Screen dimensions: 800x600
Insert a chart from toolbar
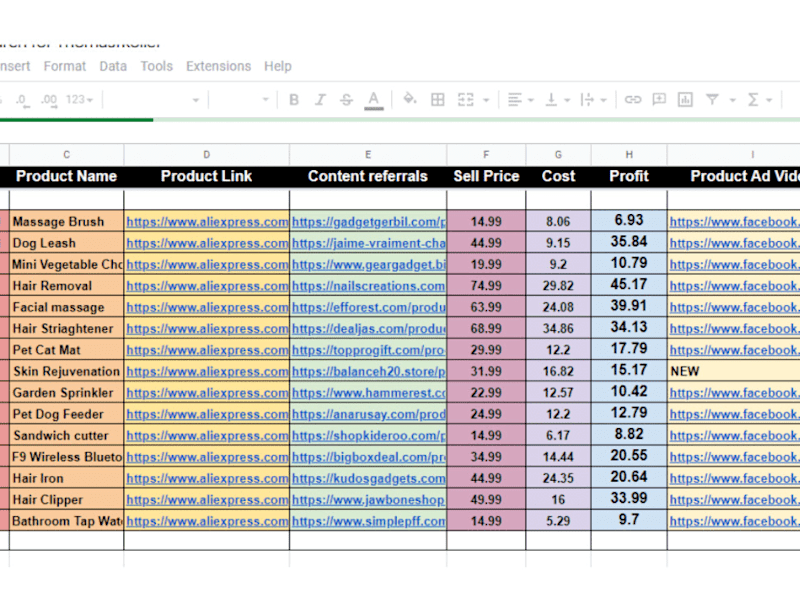click(685, 99)
